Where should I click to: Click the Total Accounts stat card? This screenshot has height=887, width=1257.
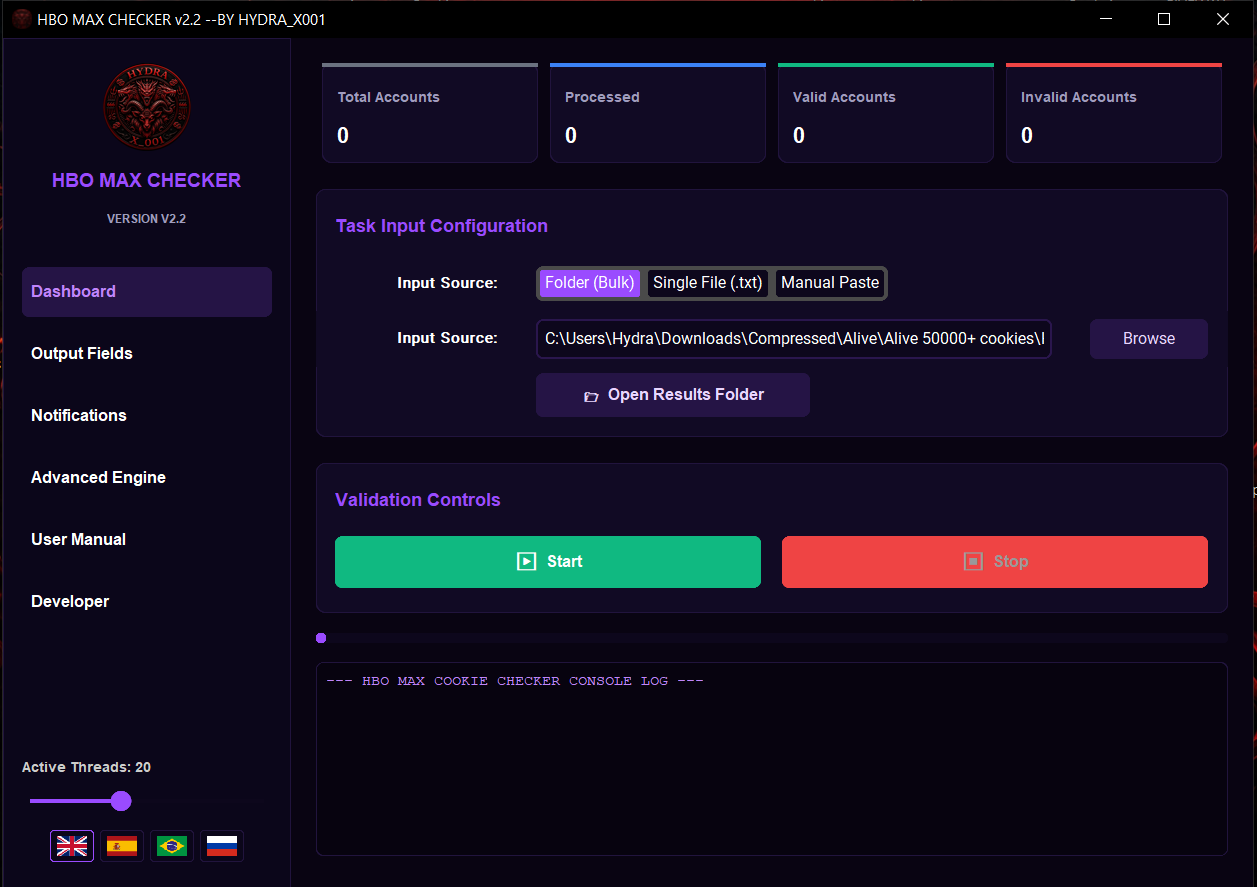(430, 113)
